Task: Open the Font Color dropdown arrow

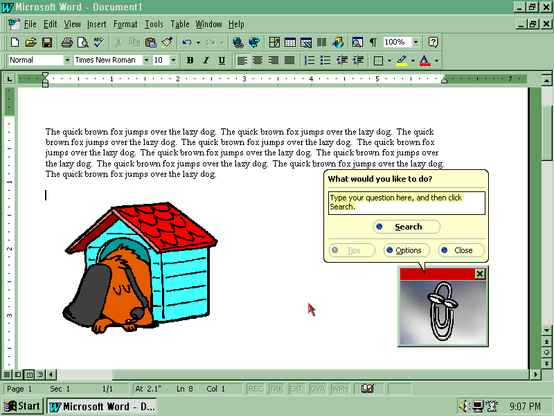Action: point(437,60)
